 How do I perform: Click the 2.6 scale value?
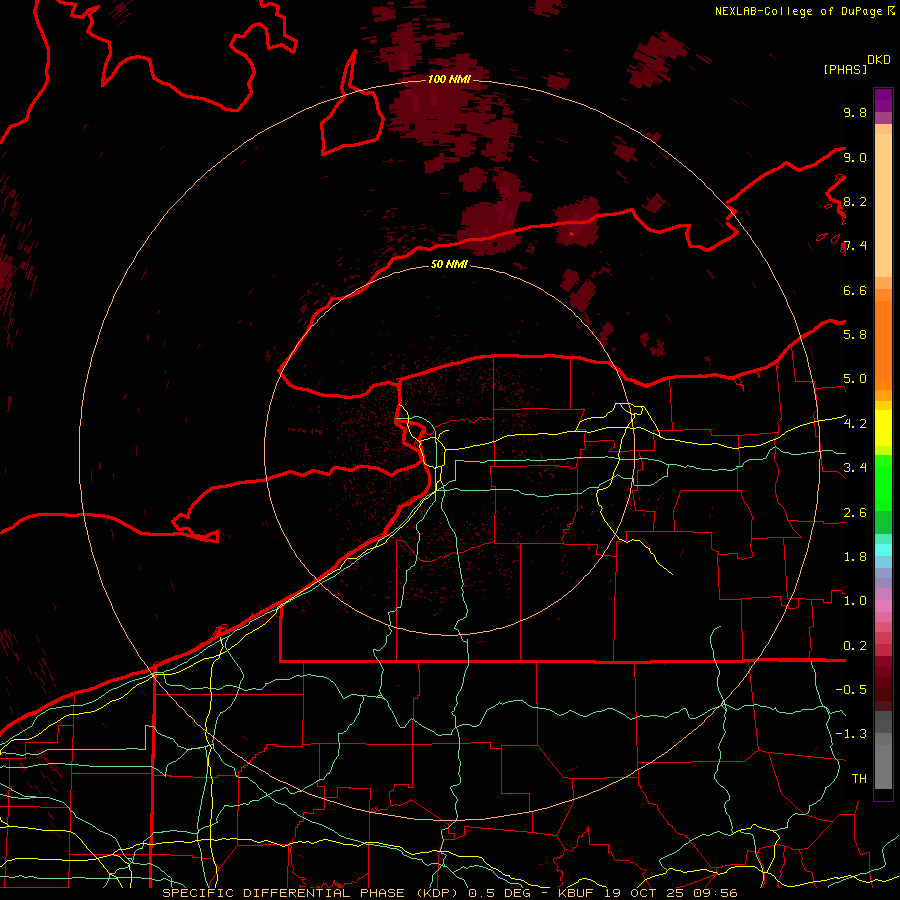[x=855, y=513]
